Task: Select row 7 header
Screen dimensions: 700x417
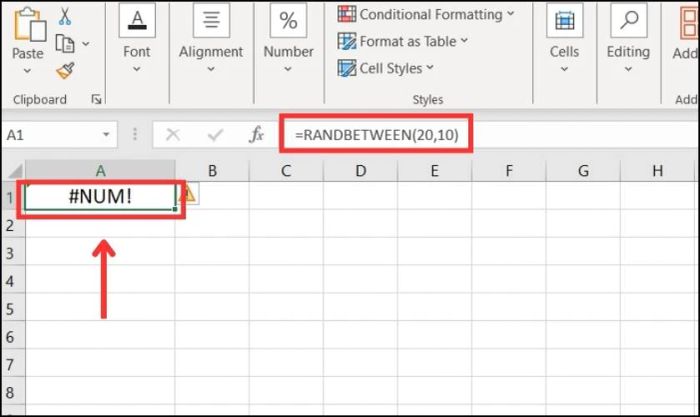Action: click(x=11, y=364)
